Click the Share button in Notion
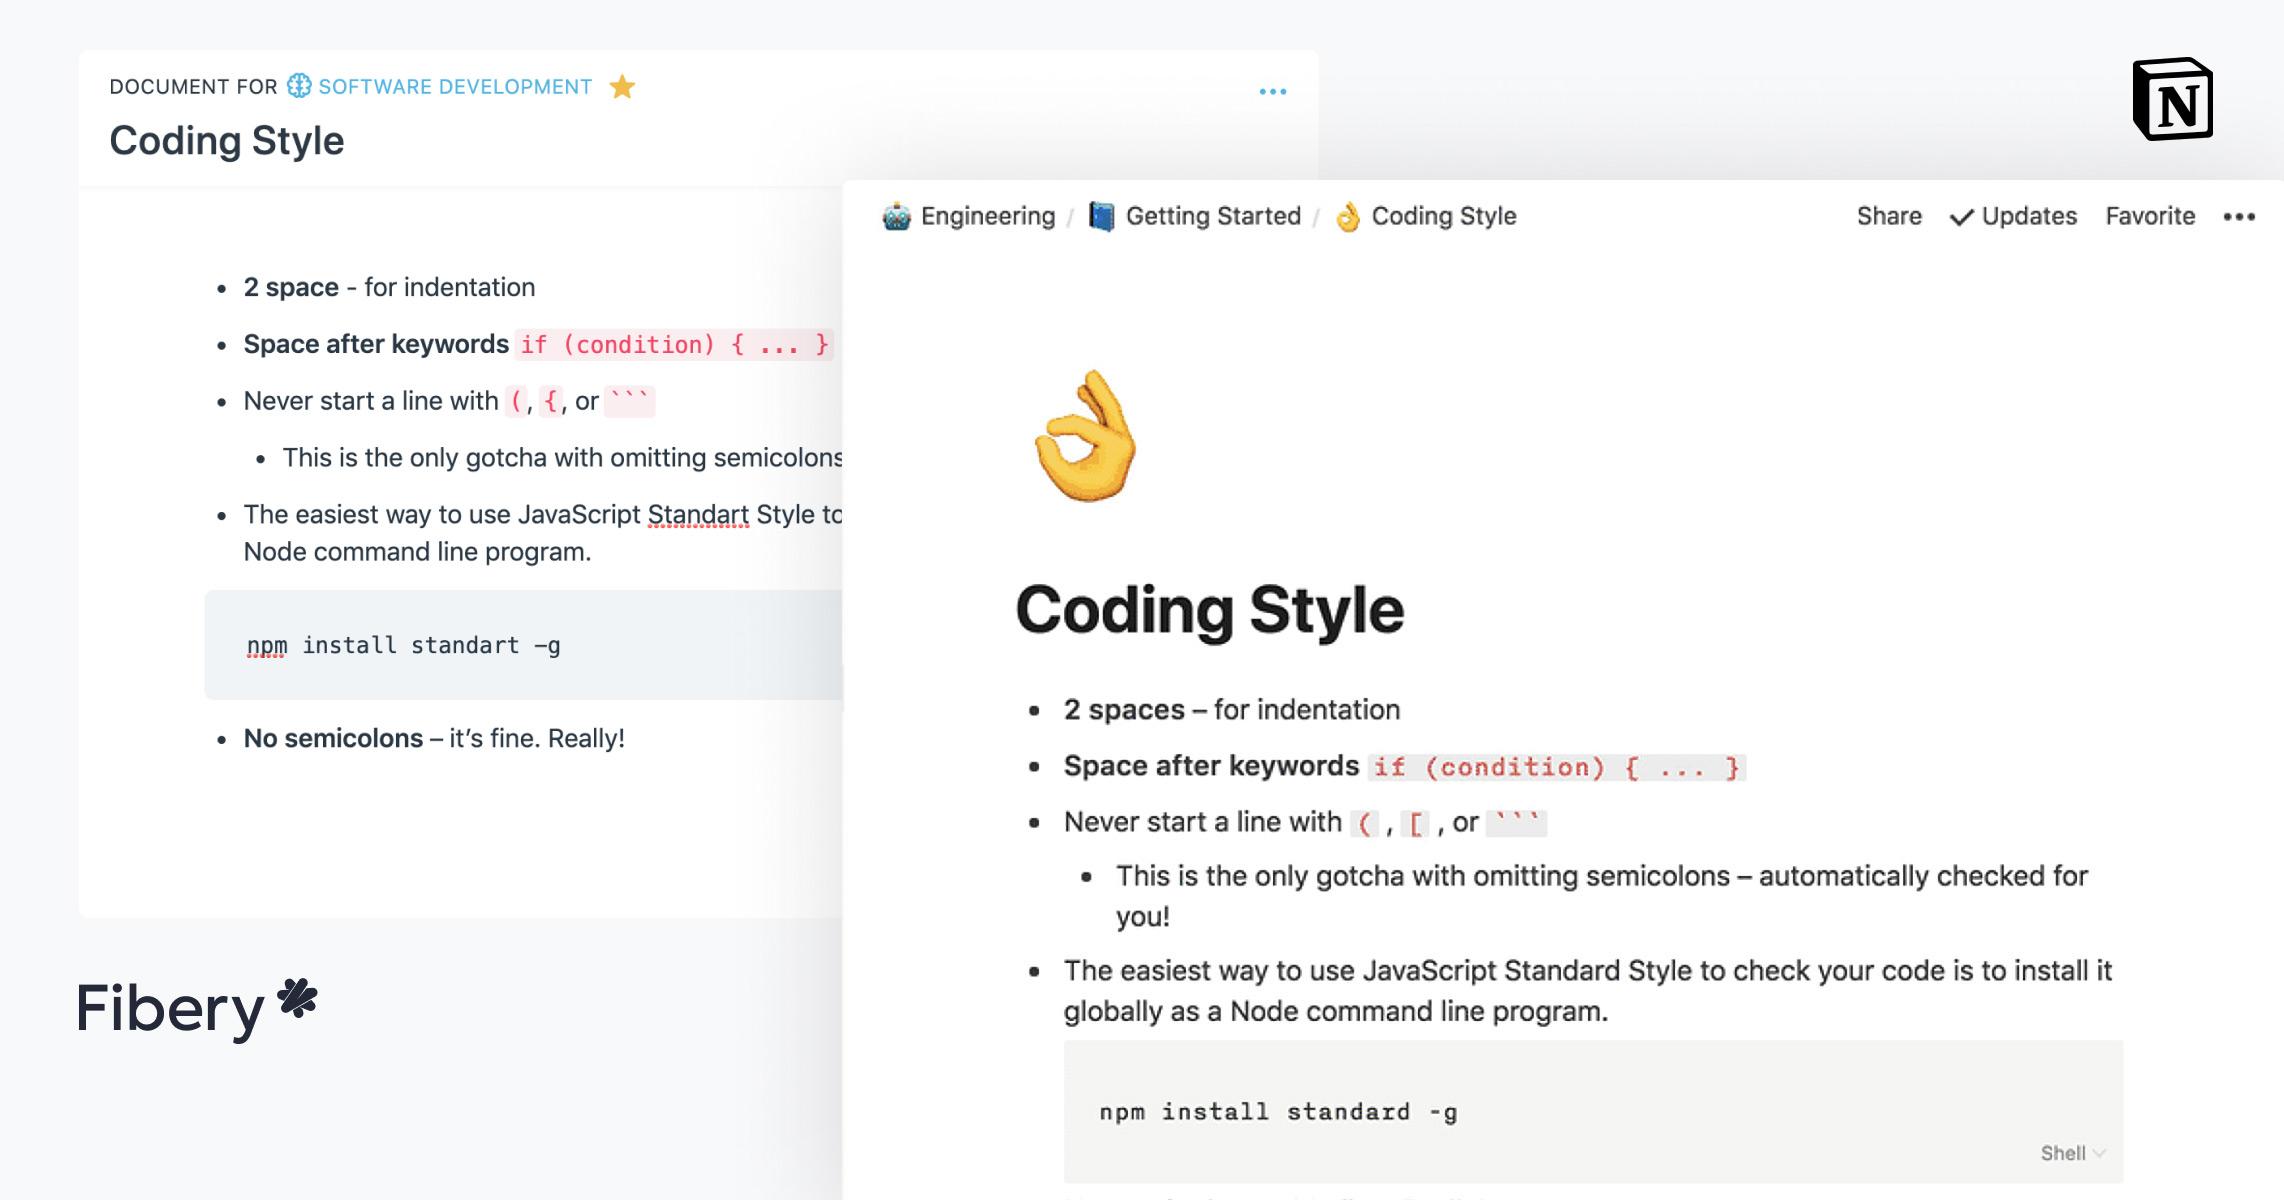The width and height of the screenshot is (2284, 1200). [1889, 216]
